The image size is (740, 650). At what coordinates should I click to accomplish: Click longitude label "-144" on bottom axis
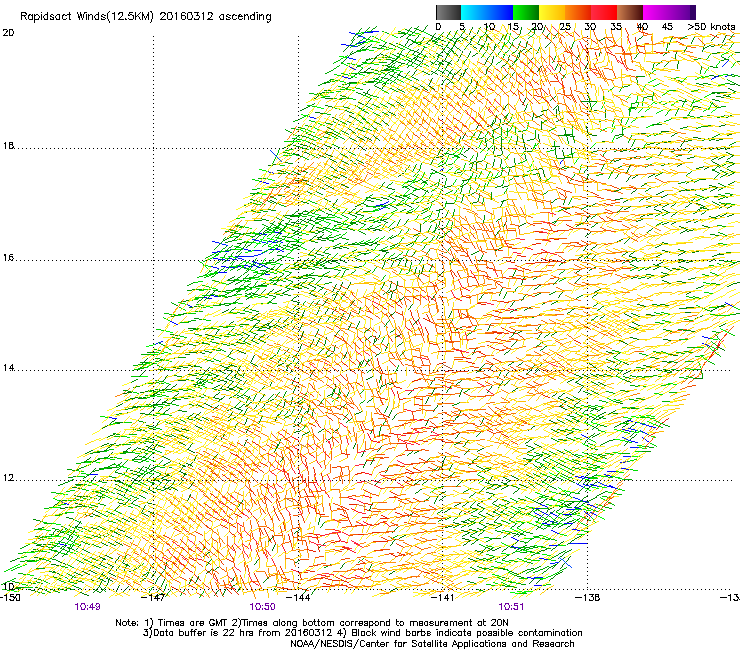[x=299, y=598]
